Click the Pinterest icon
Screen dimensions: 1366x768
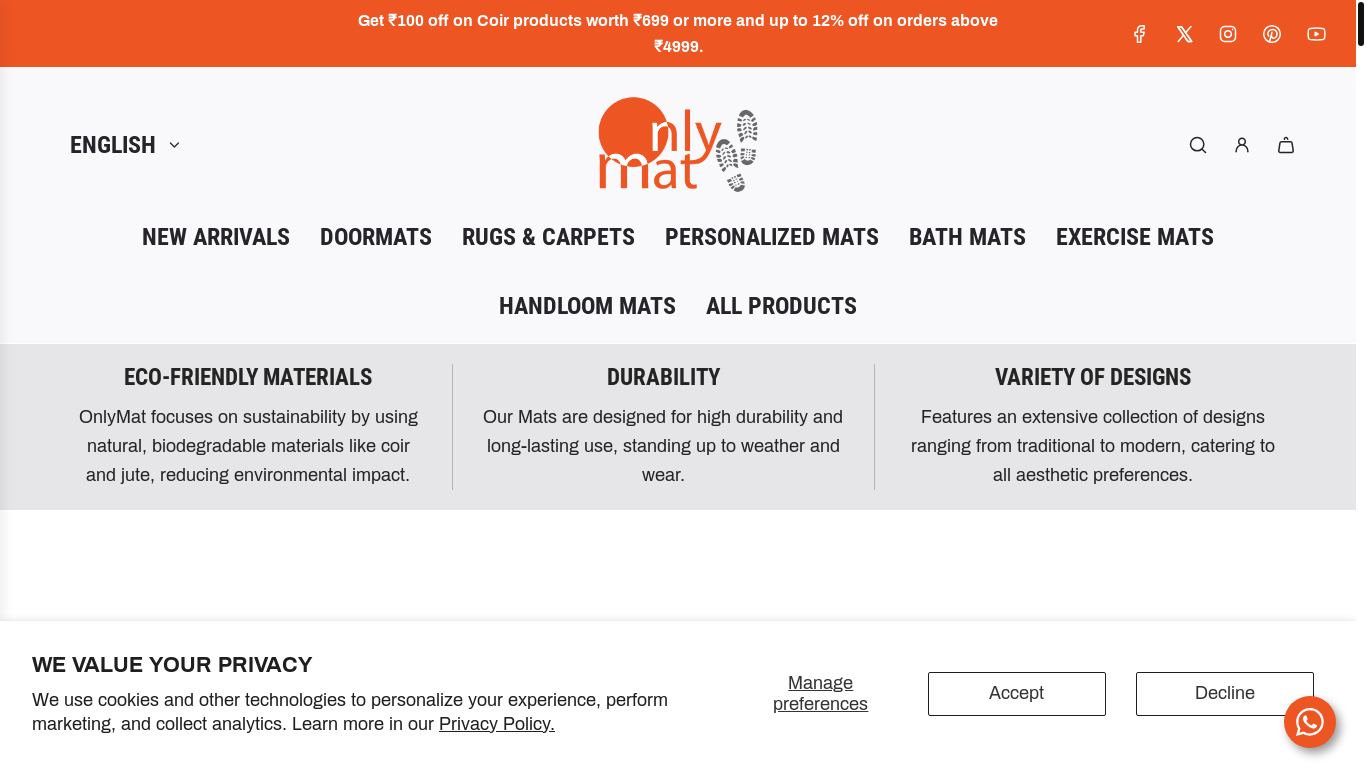[1272, 34]
